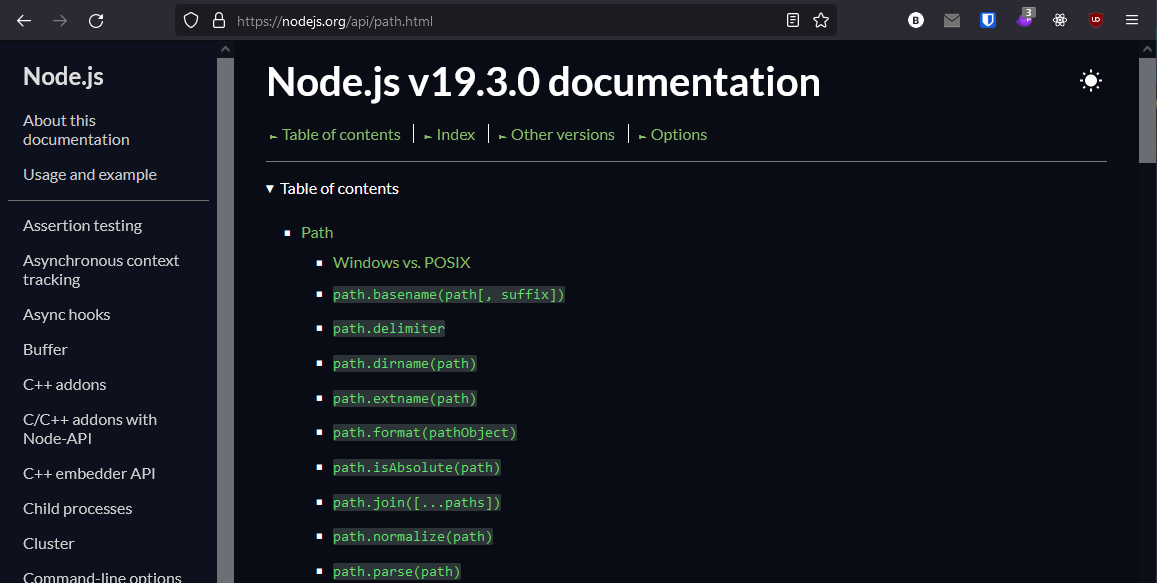
Task: Open uBlock Origin extension icon
Action: (1096, 21)
